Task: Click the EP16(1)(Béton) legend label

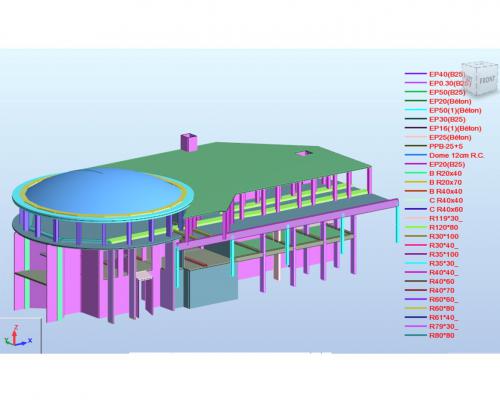Action: click(x=455, y=128)
